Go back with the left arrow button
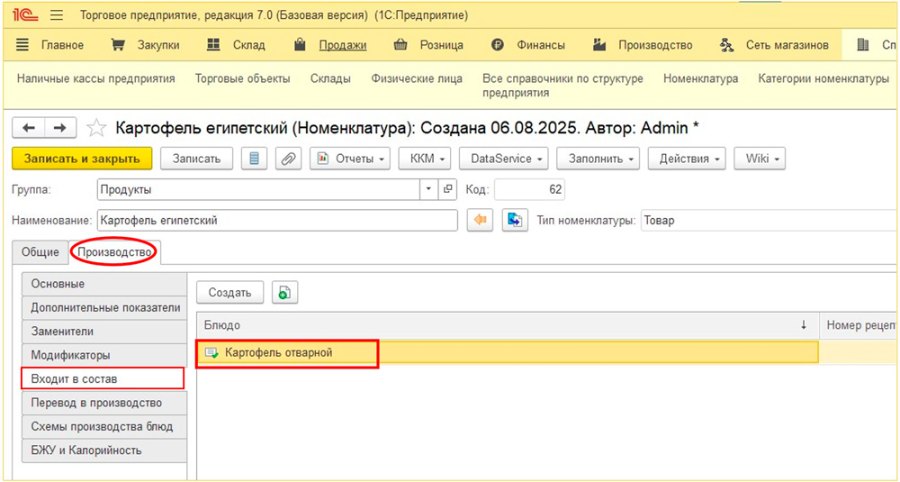Viewport: 900px width, 482px height. [x=28, y=128]
